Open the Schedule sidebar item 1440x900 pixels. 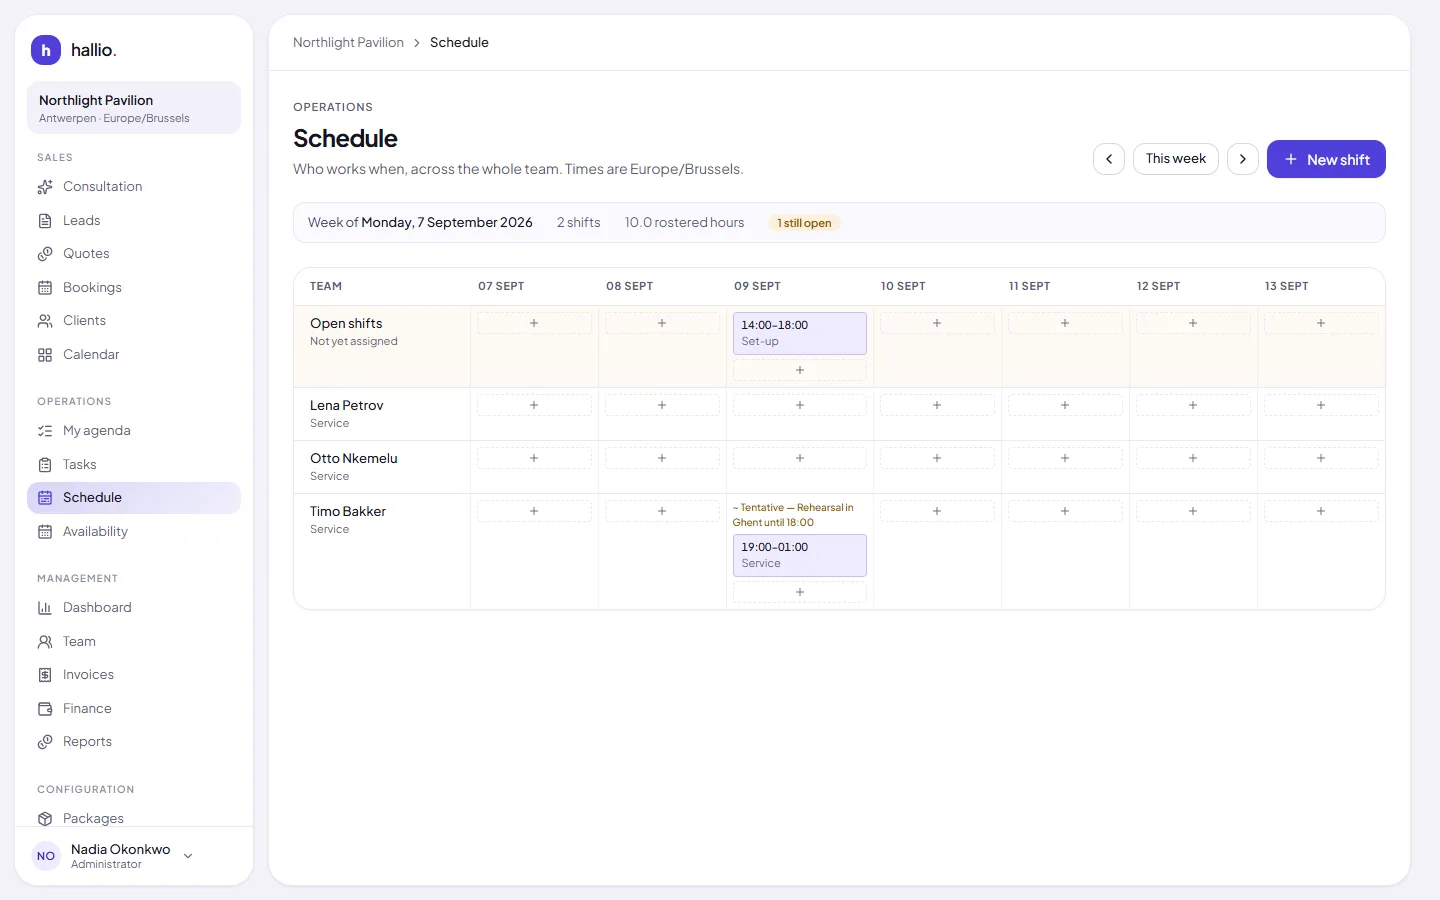134,498
